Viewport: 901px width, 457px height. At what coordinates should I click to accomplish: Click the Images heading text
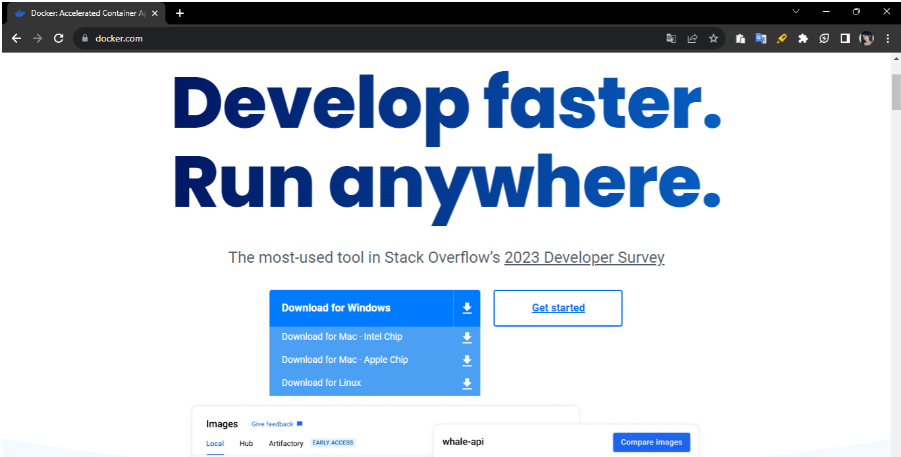[x=222, y=424]
